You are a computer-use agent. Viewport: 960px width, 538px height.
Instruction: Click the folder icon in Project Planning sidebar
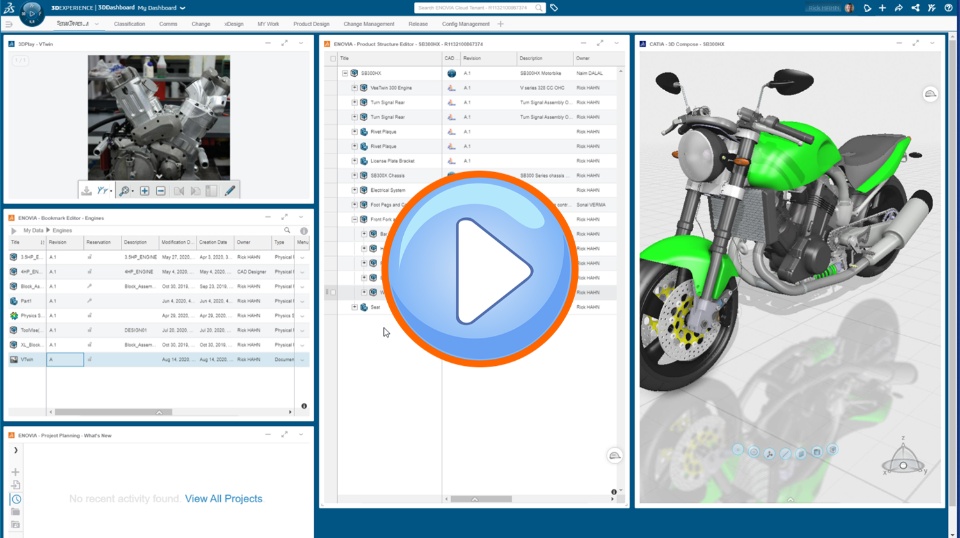click(15, 512)
